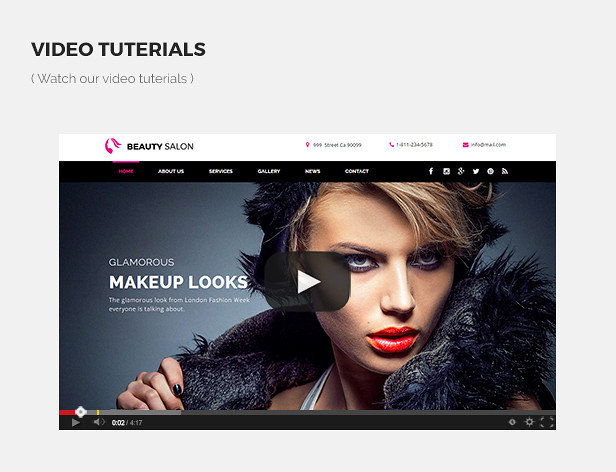
Task: Open the ABOUT US menu item
Action: pos(171,171)
